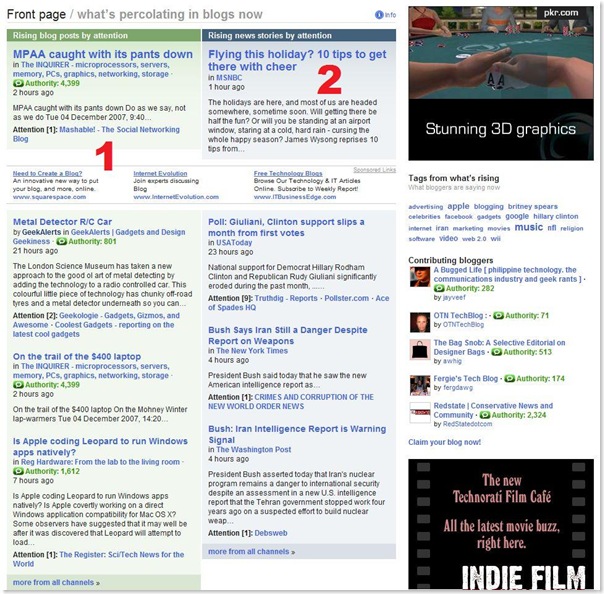Image resolution: width=604 pixels, height=594 pixels.
Task: Click Authority icon beside OTN TechBlog 71
Action: tap(498, 315)
